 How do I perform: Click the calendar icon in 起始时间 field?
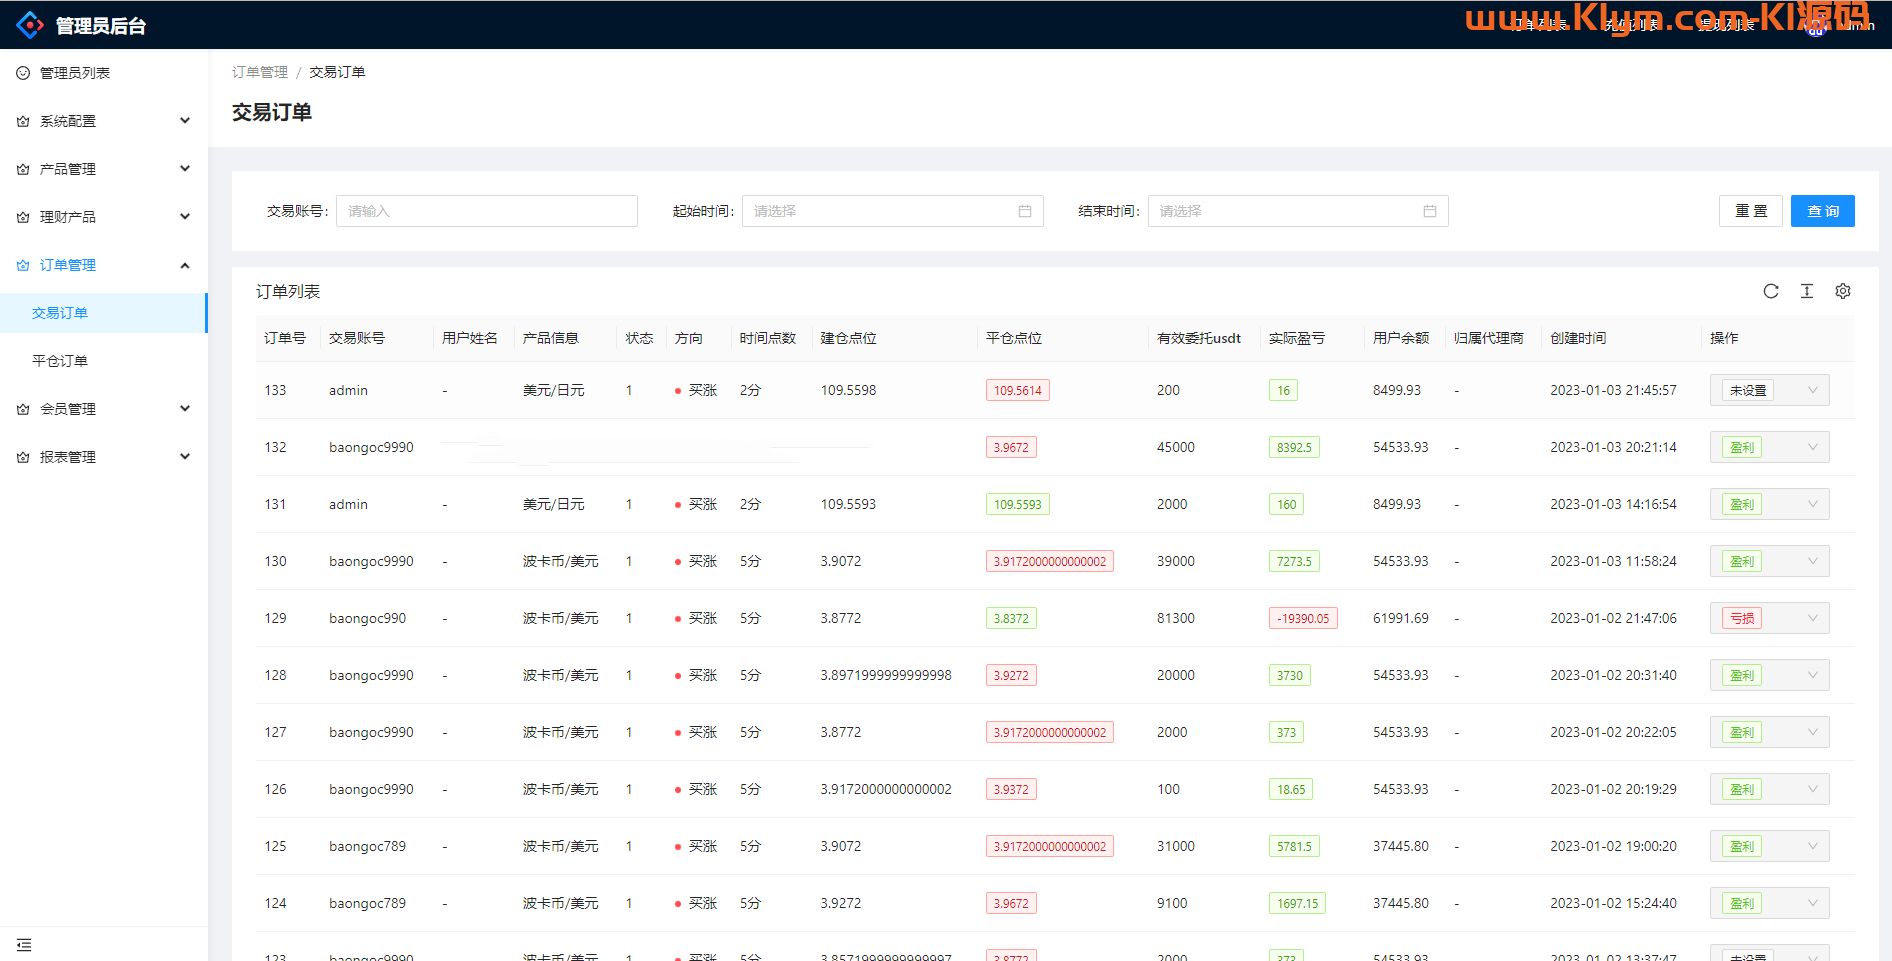click(1024, 211)
